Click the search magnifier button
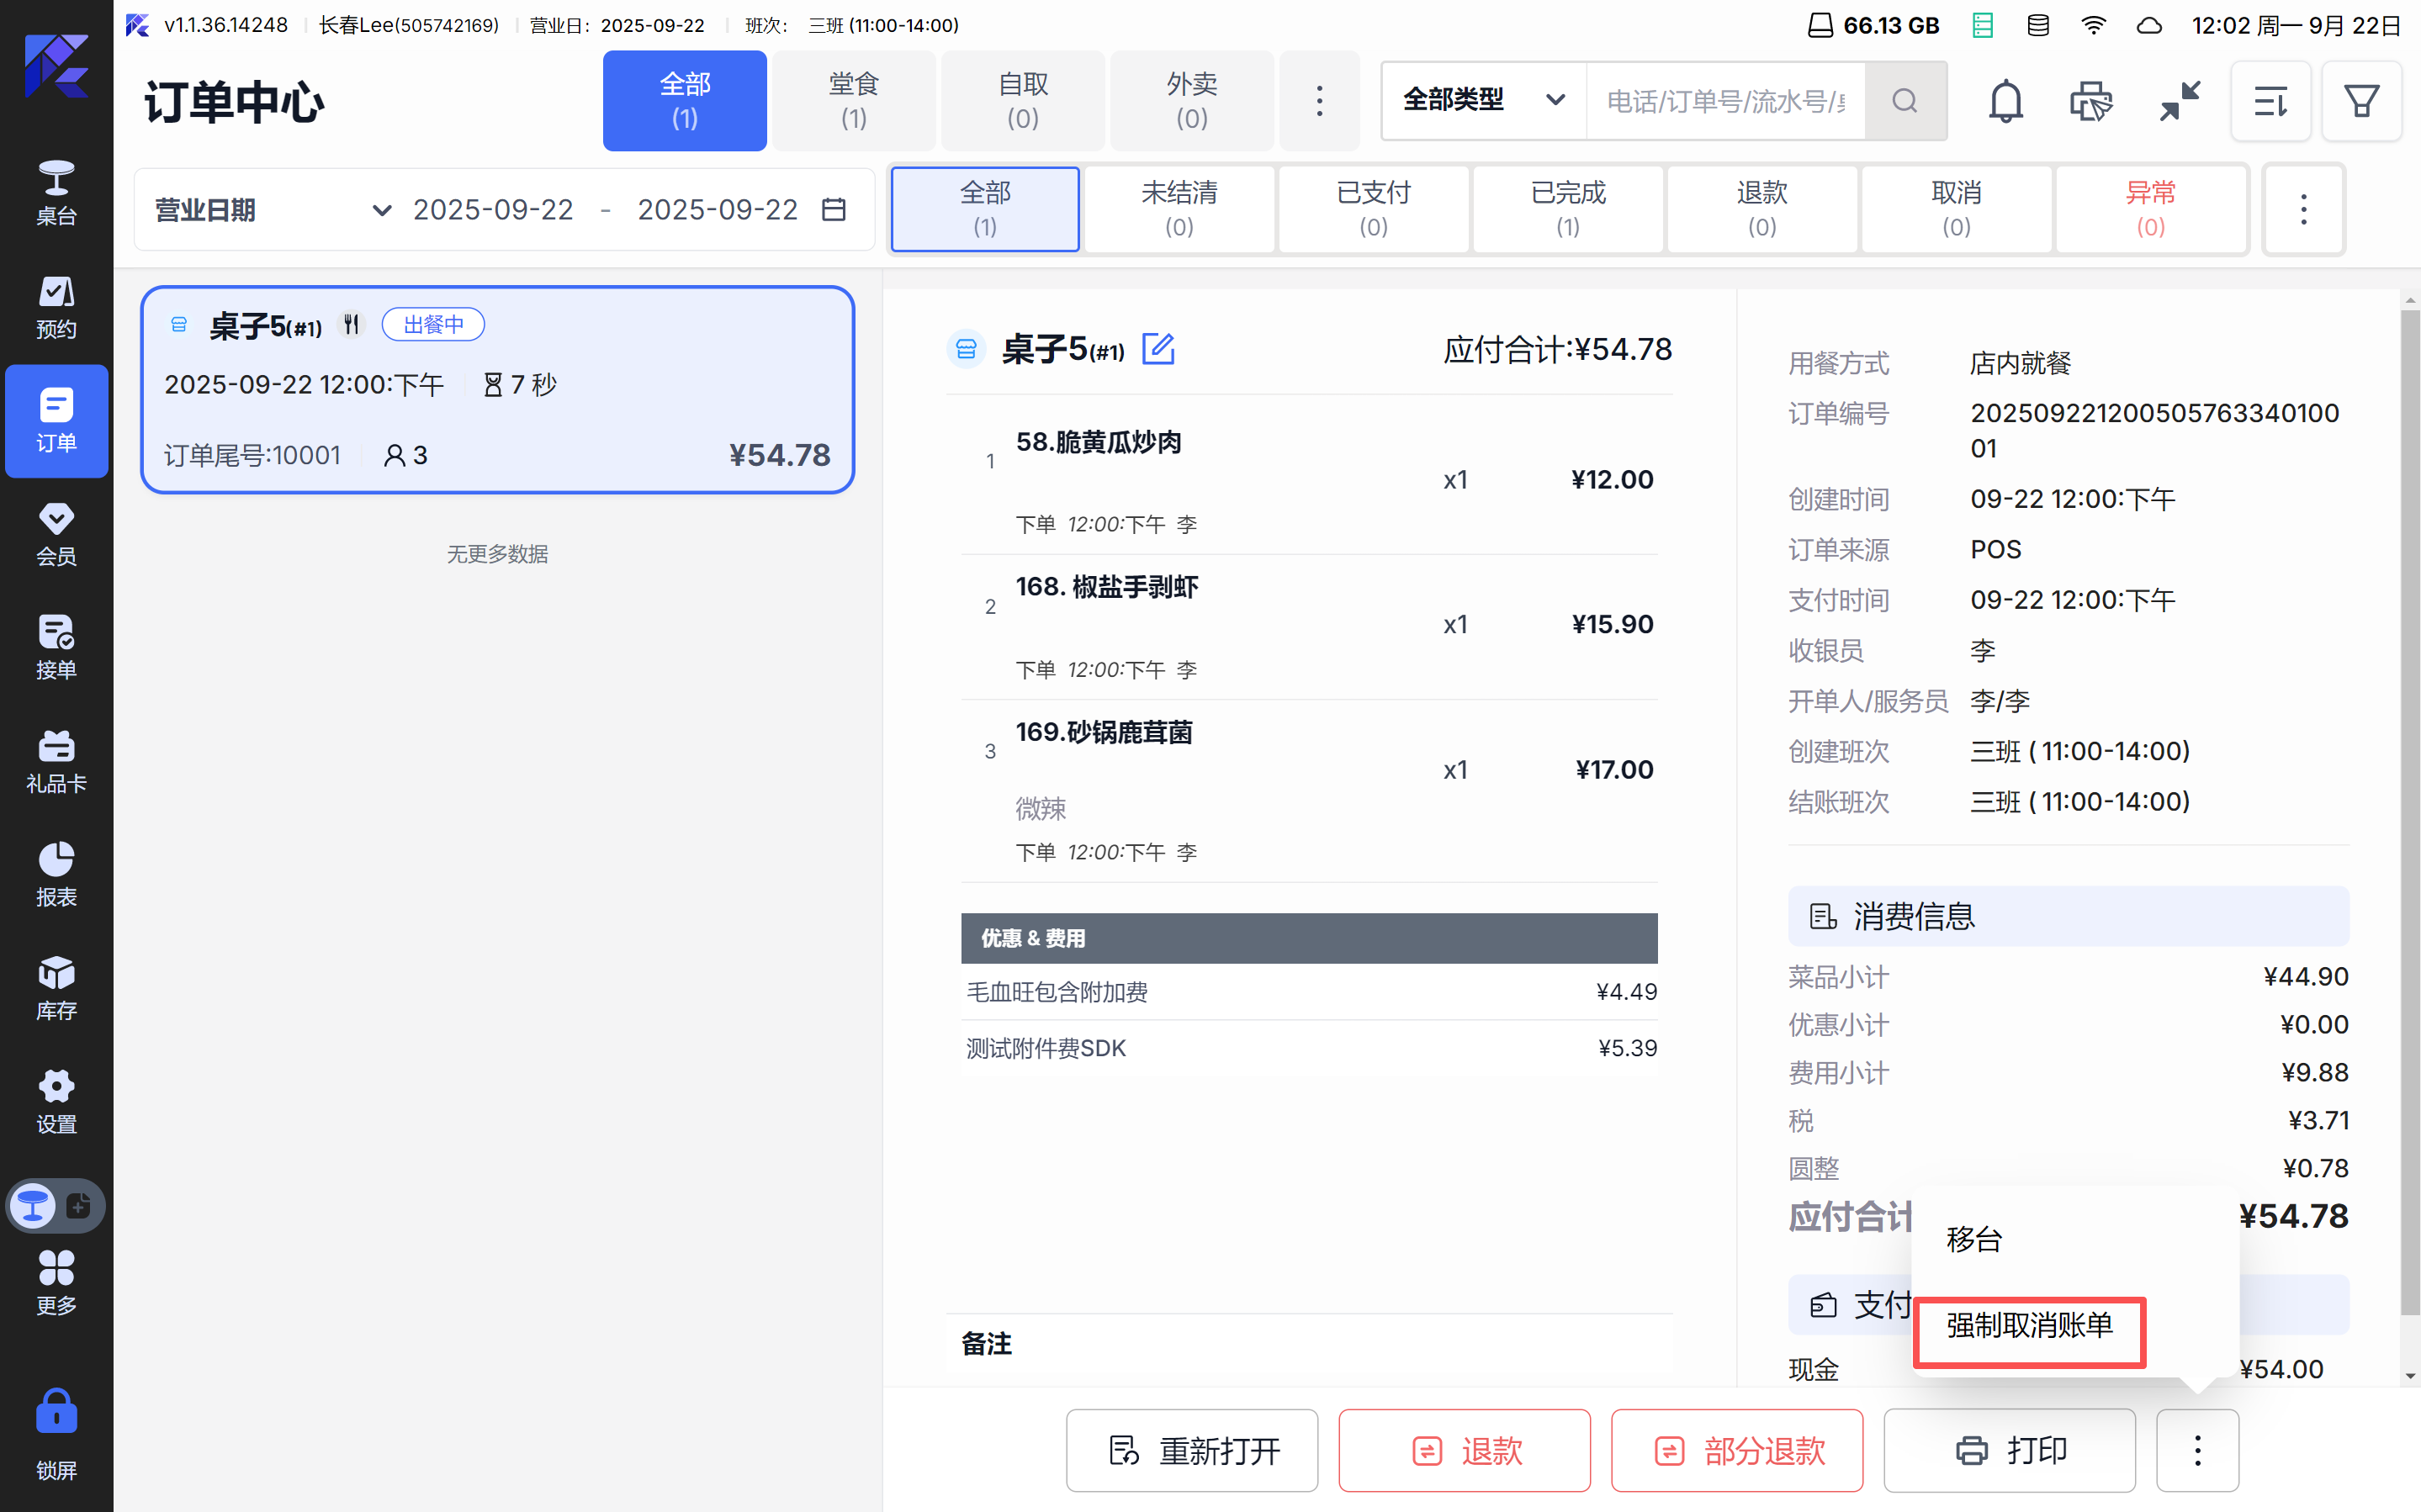 click(x=1905, y=101)
